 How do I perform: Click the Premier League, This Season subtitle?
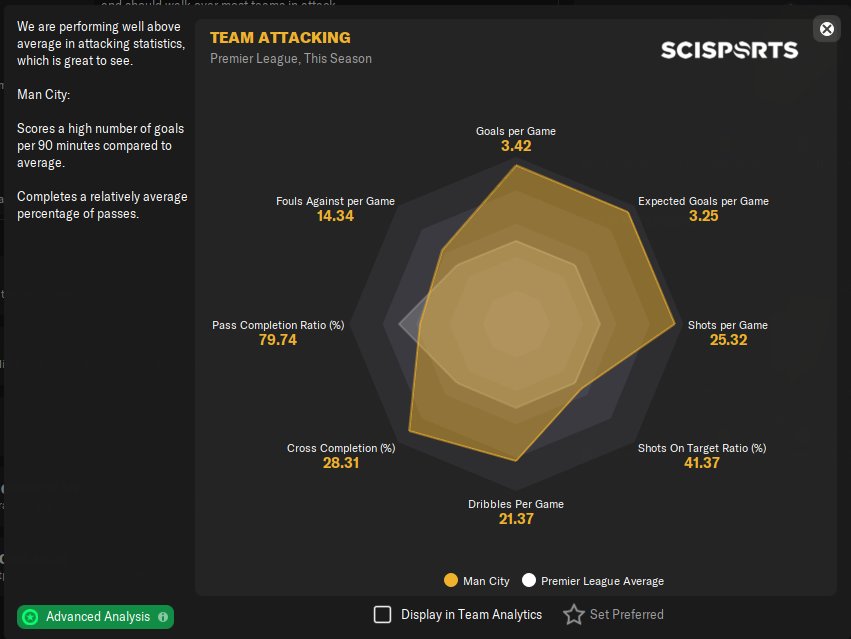click(291, 59)
